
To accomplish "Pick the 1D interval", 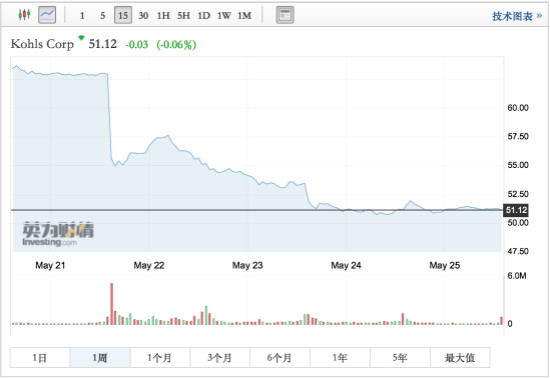I will [x=204, y=16].
